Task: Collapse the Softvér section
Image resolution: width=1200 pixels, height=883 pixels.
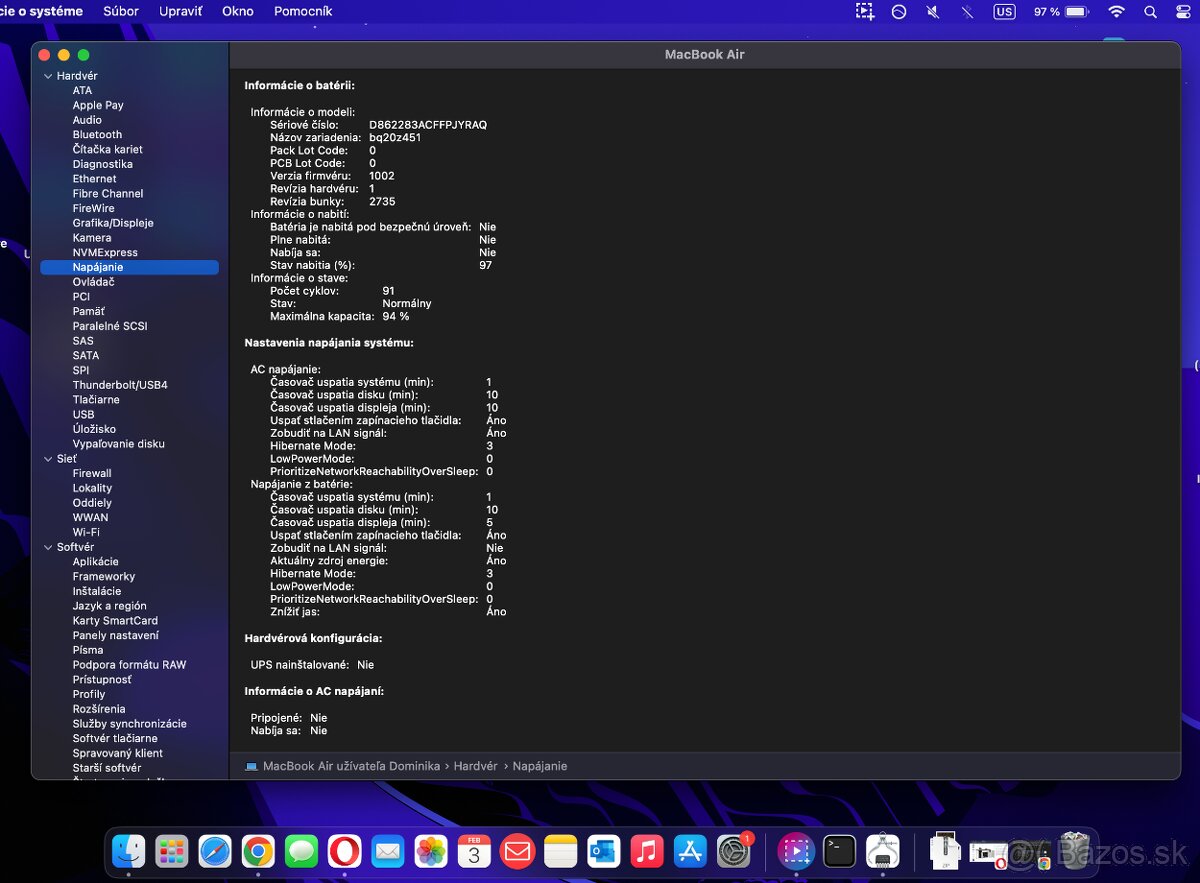Action: tap(47, 547)
